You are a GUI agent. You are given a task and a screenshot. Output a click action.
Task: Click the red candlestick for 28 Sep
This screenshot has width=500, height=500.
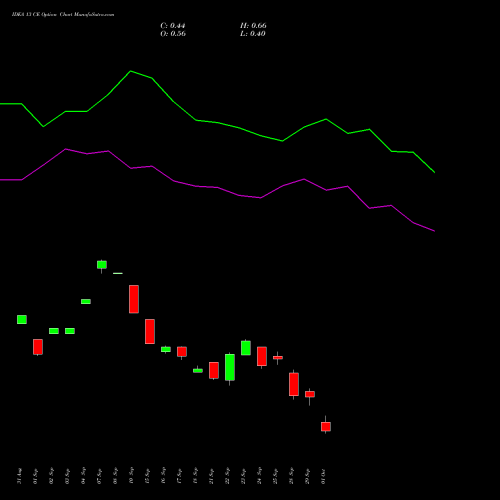(x=294, y=384)
